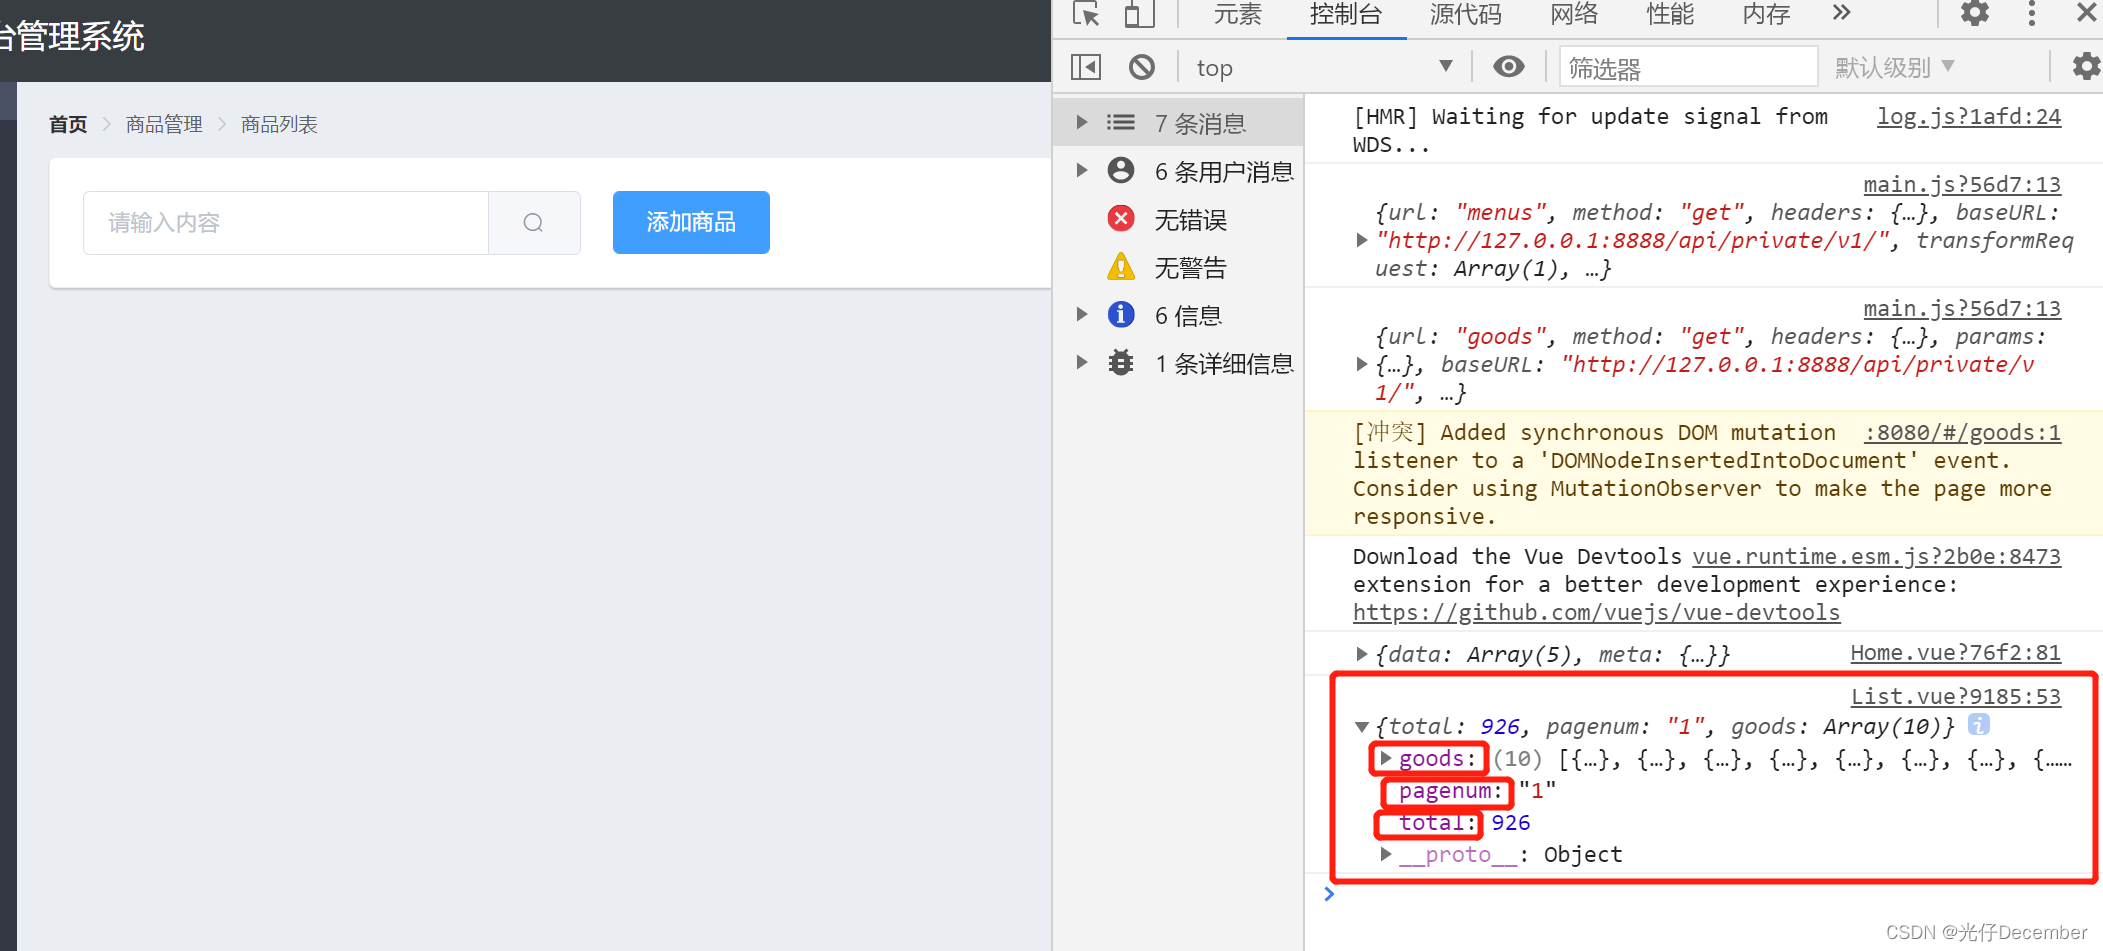Select the 7 条消息 list icon

[1121, 122]
